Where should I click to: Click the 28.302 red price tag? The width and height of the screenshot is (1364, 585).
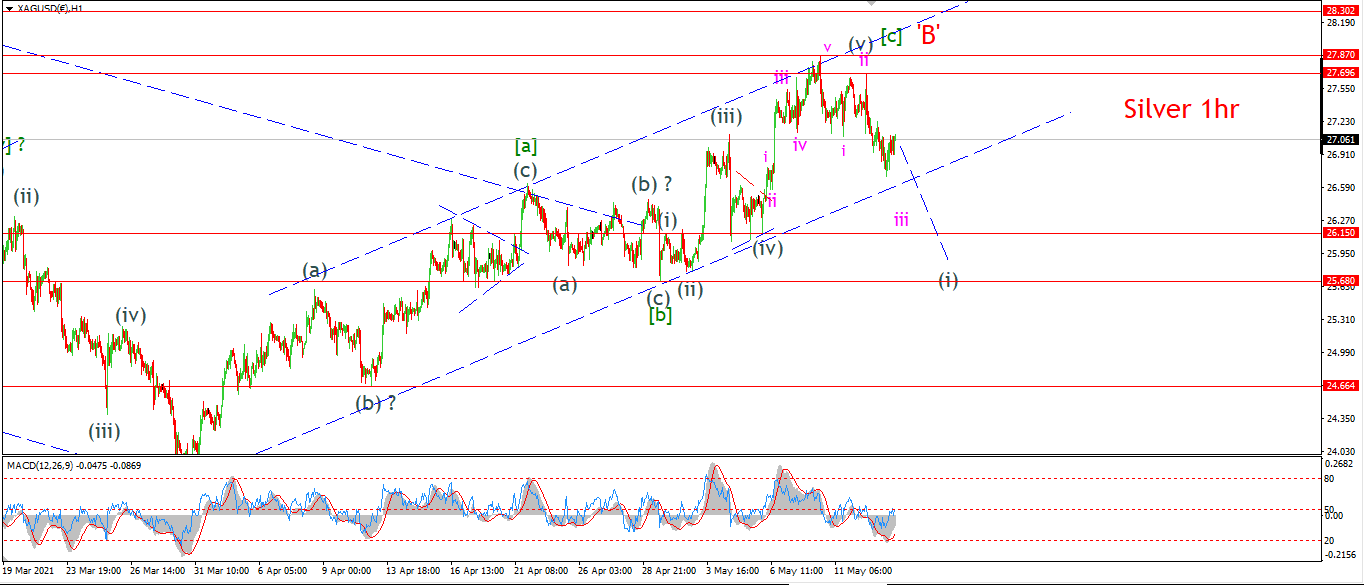coord(1340,10)
